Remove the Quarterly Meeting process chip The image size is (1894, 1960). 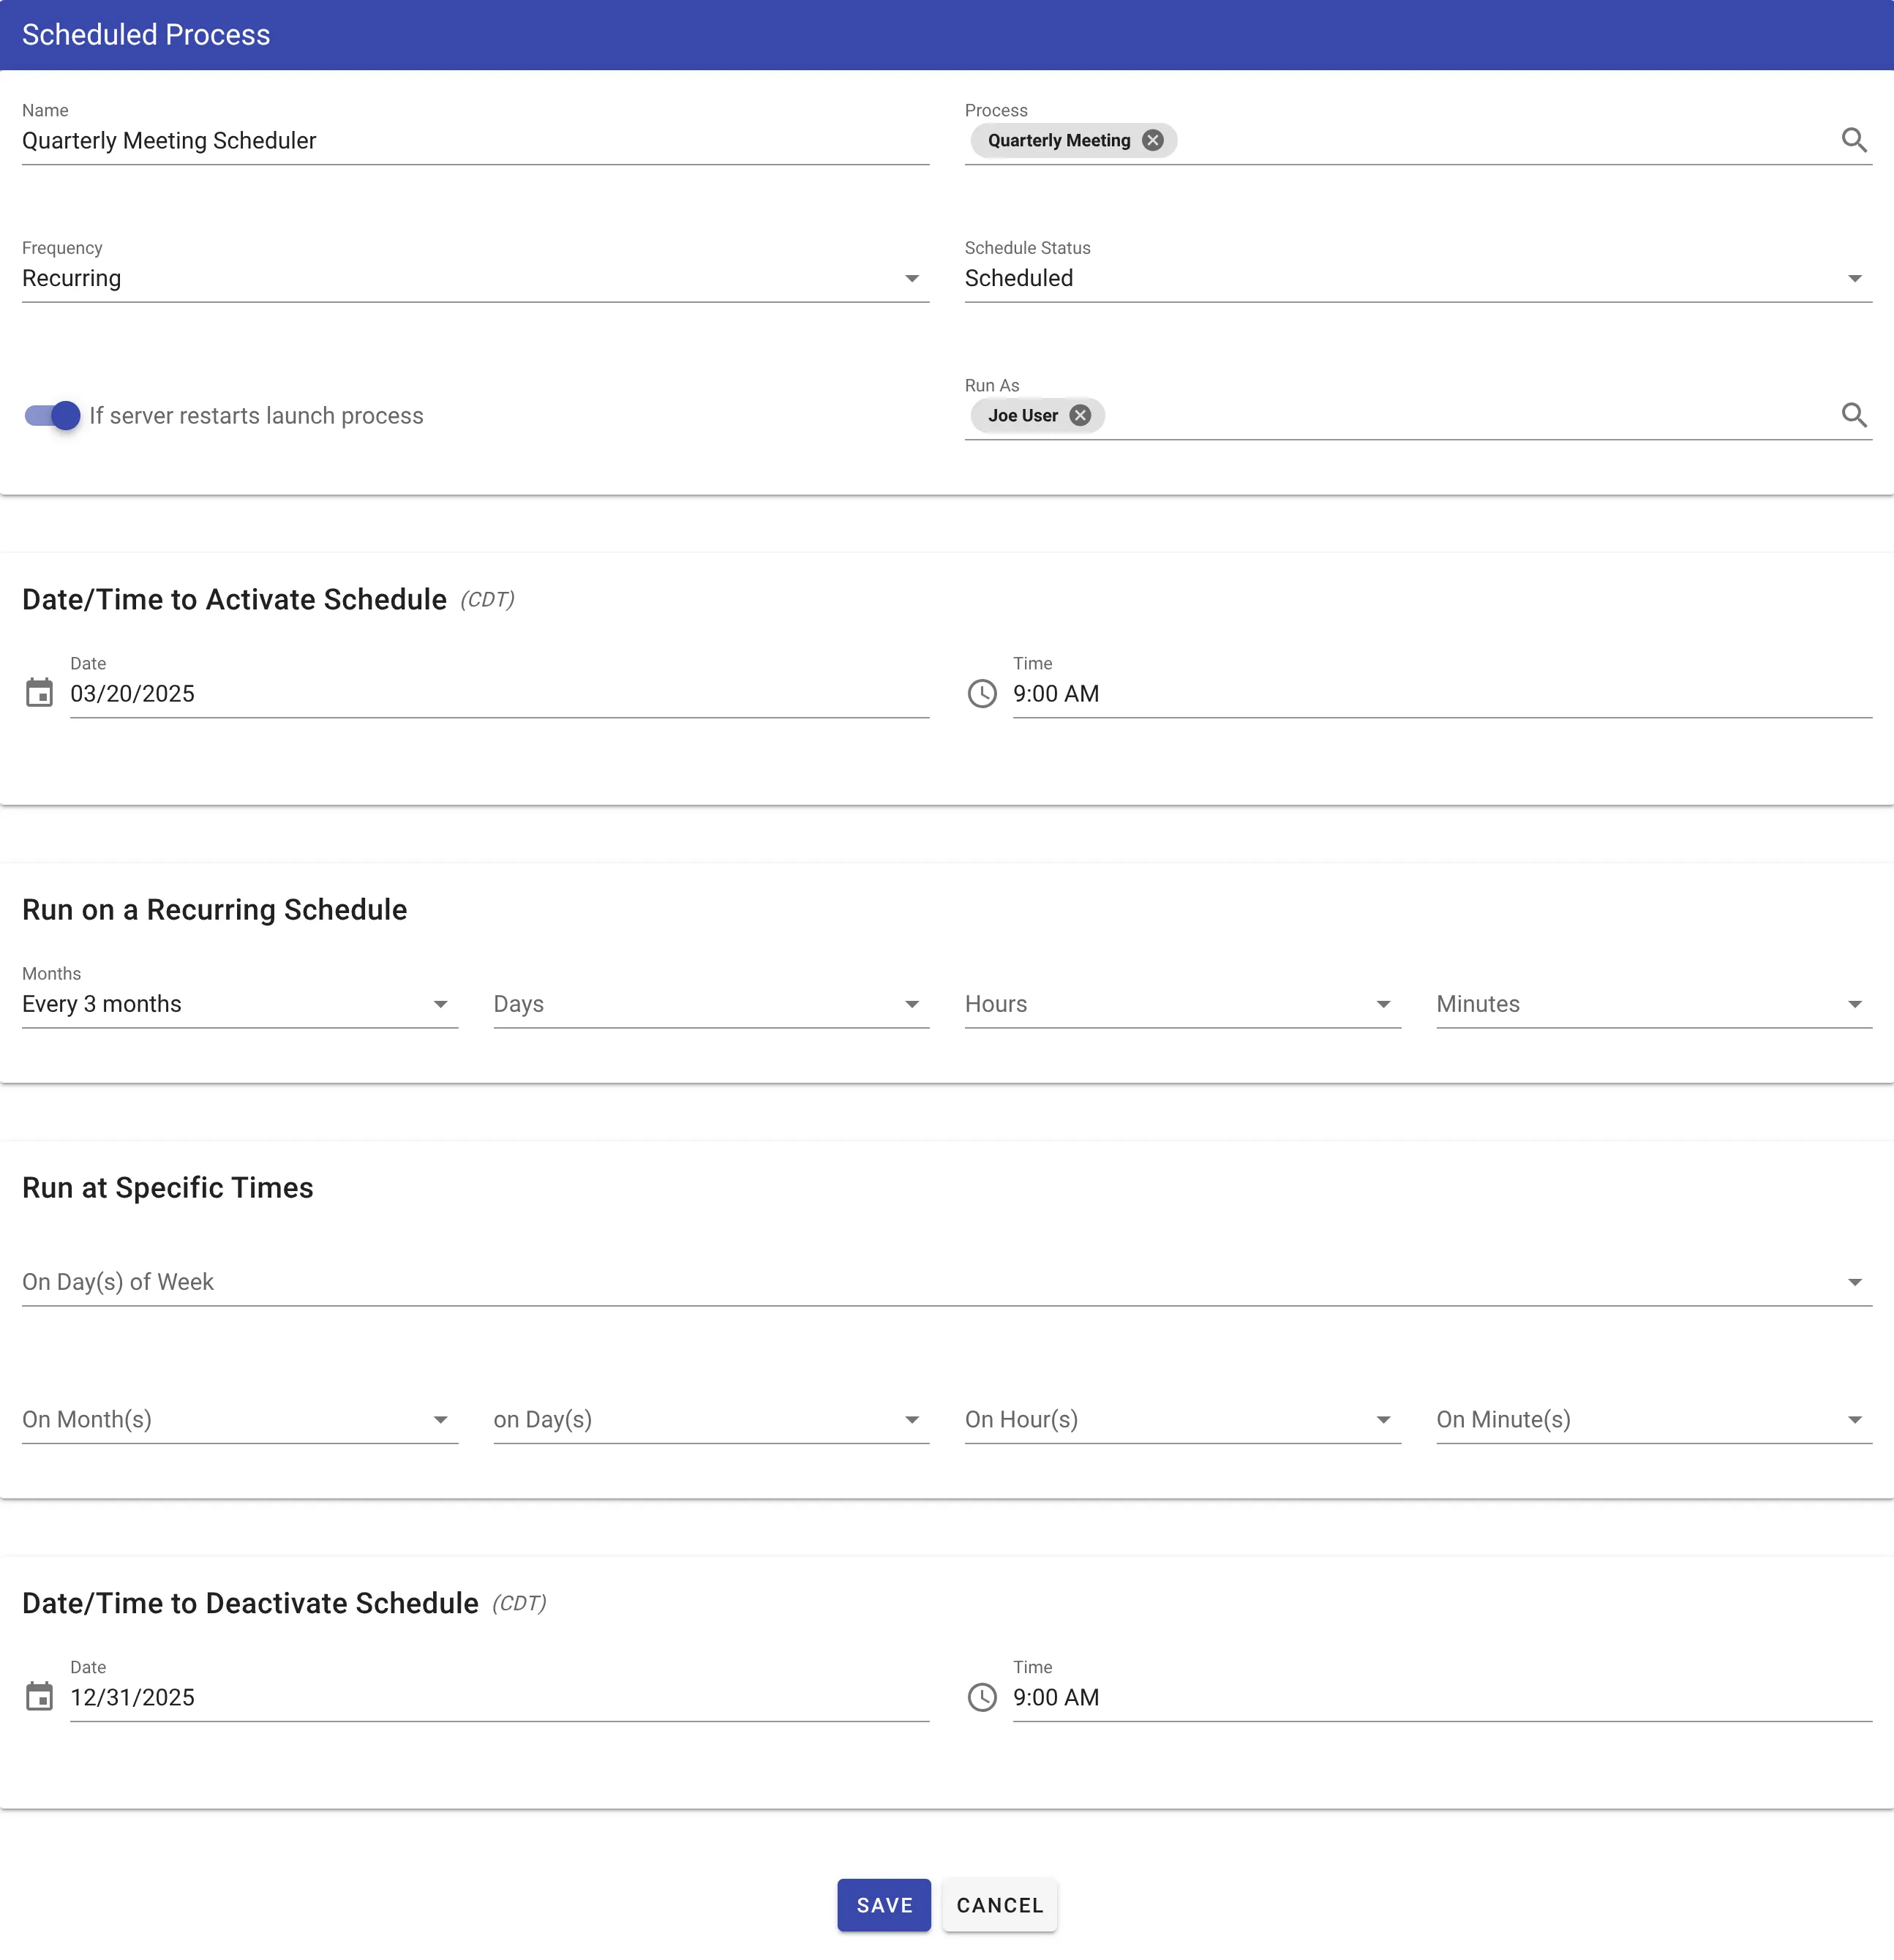pyautogui.click(x=1152, y=140)
